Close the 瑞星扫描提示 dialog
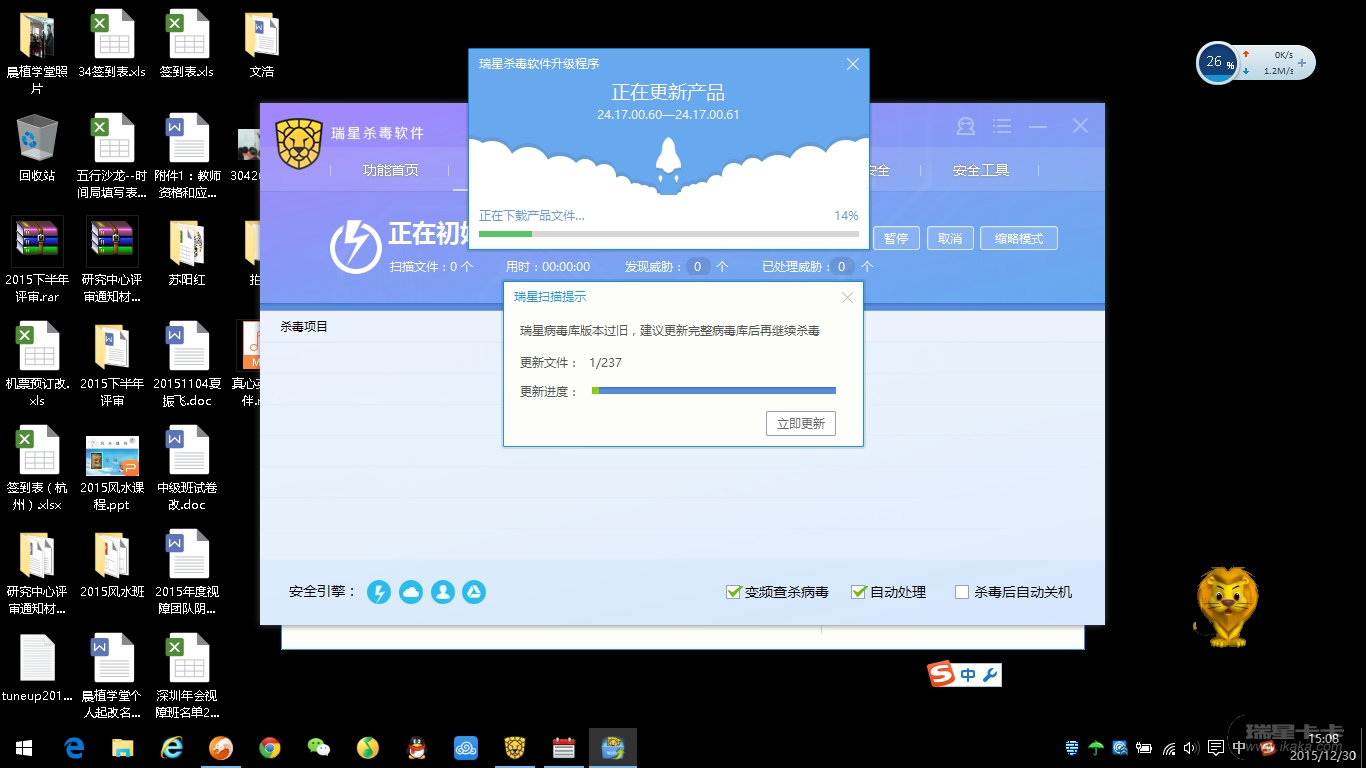Viewport: 1366px width, 768px height. coord(848,297)
